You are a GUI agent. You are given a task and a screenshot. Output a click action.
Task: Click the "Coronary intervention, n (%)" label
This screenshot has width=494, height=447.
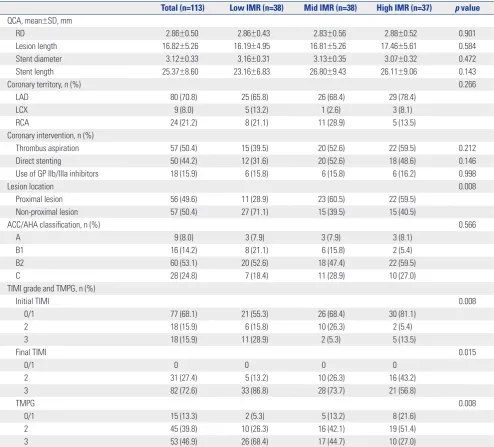coord(50,135)
